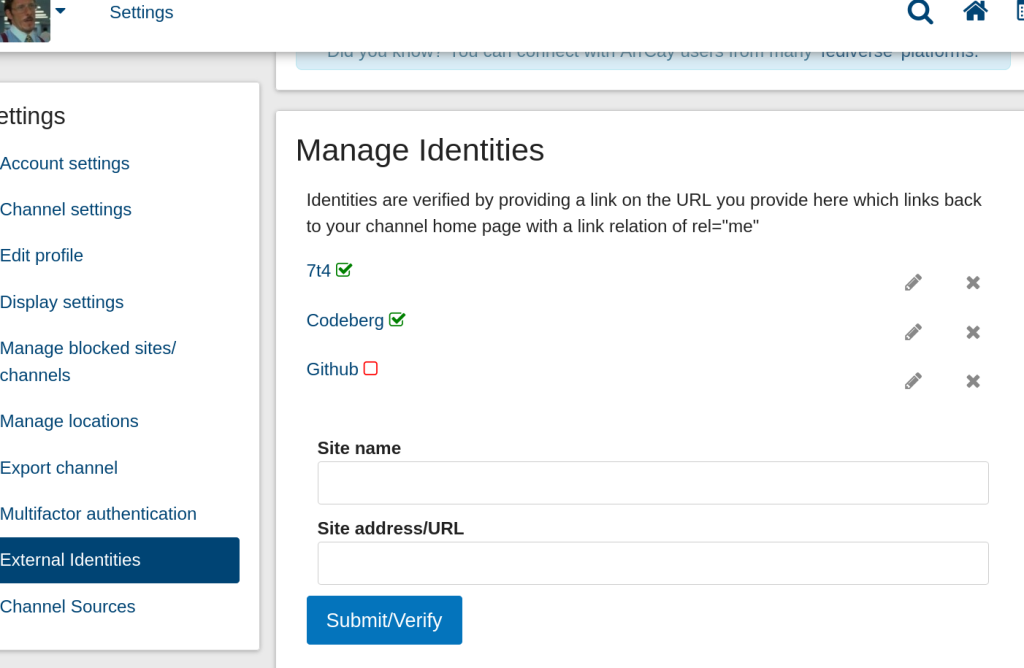Click the 7t4 verified checkmark
The width and height of the screenshot is (1024, 668).
click(x=344, y=270)
